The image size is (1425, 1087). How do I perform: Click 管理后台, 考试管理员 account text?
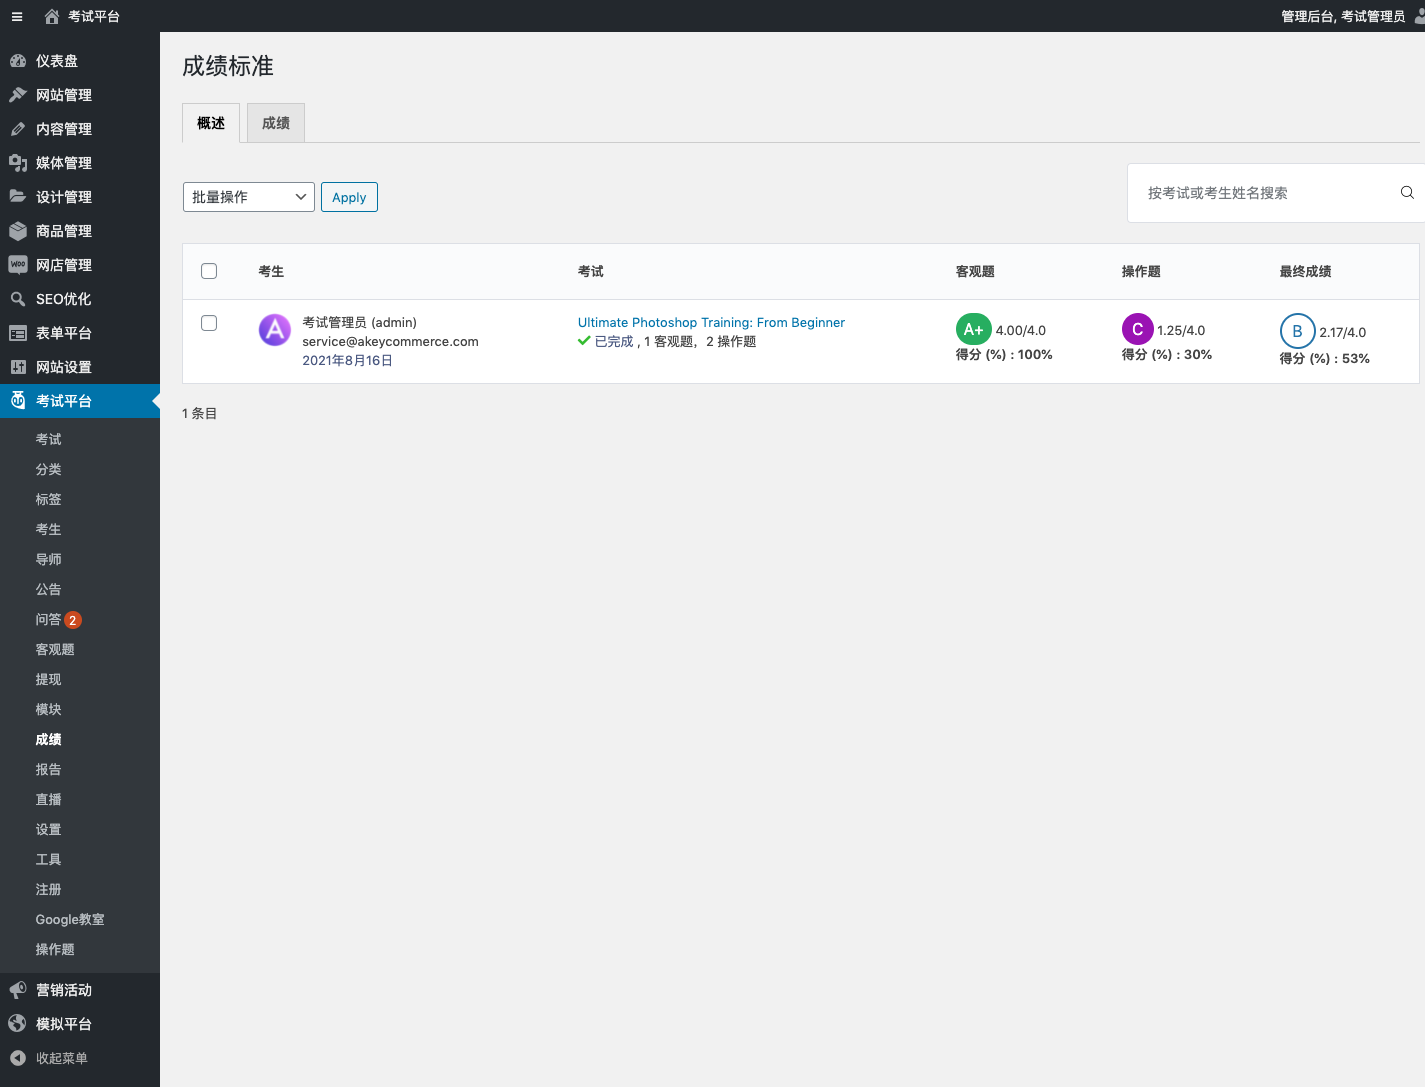[x=1343, y=16]
